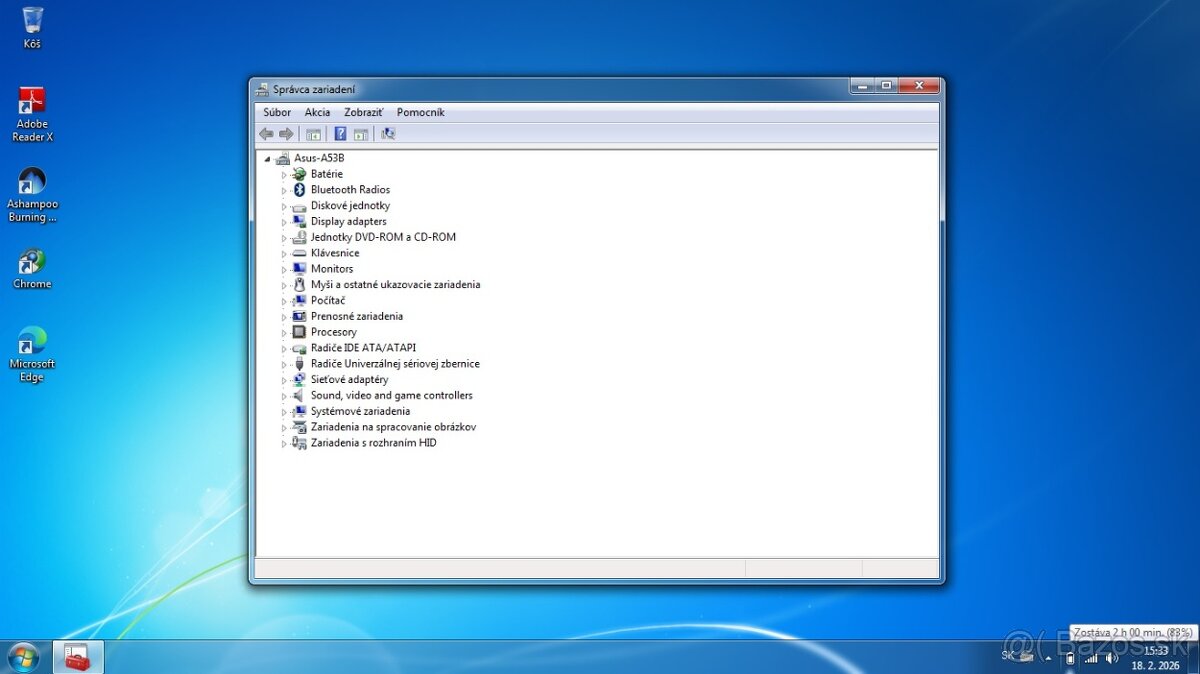Click the network signal icon in tray
The width and height of the screenshot is (1200, 674).
click(1092, 658)
